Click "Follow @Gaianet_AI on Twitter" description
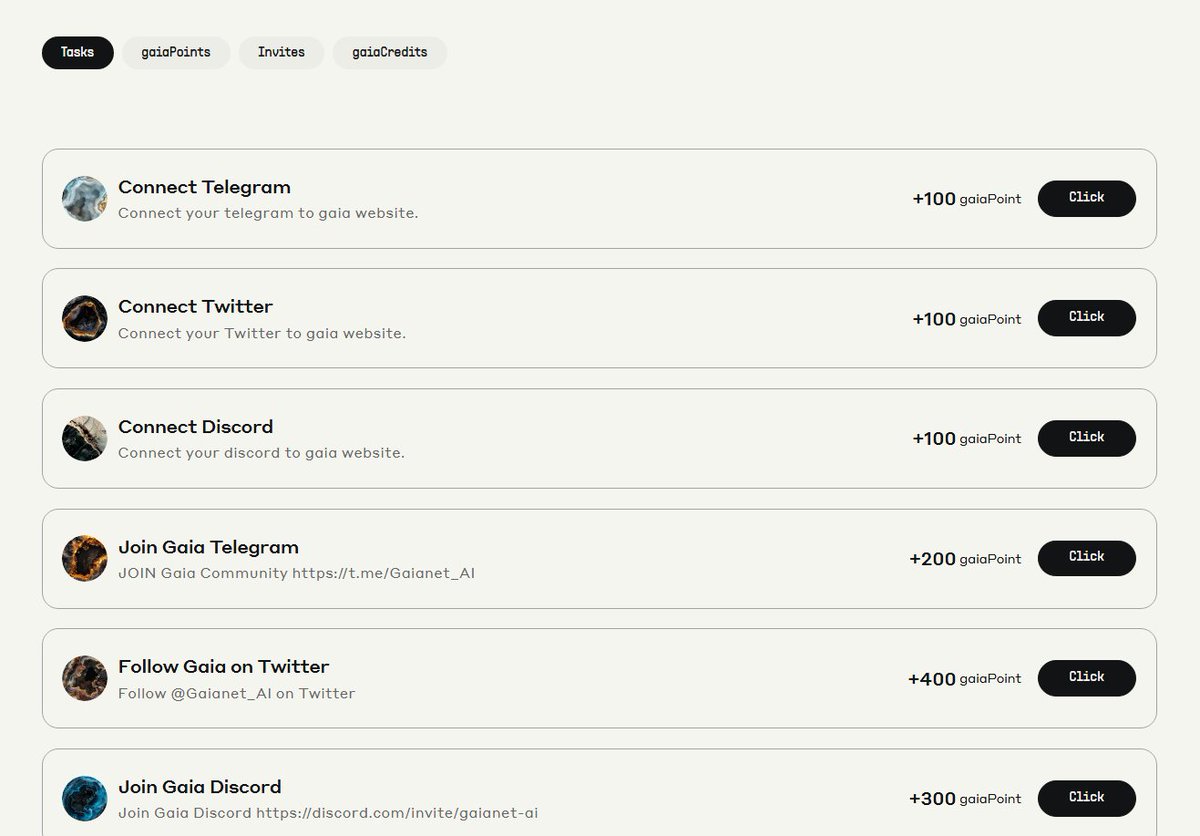 tap(236, 693)
